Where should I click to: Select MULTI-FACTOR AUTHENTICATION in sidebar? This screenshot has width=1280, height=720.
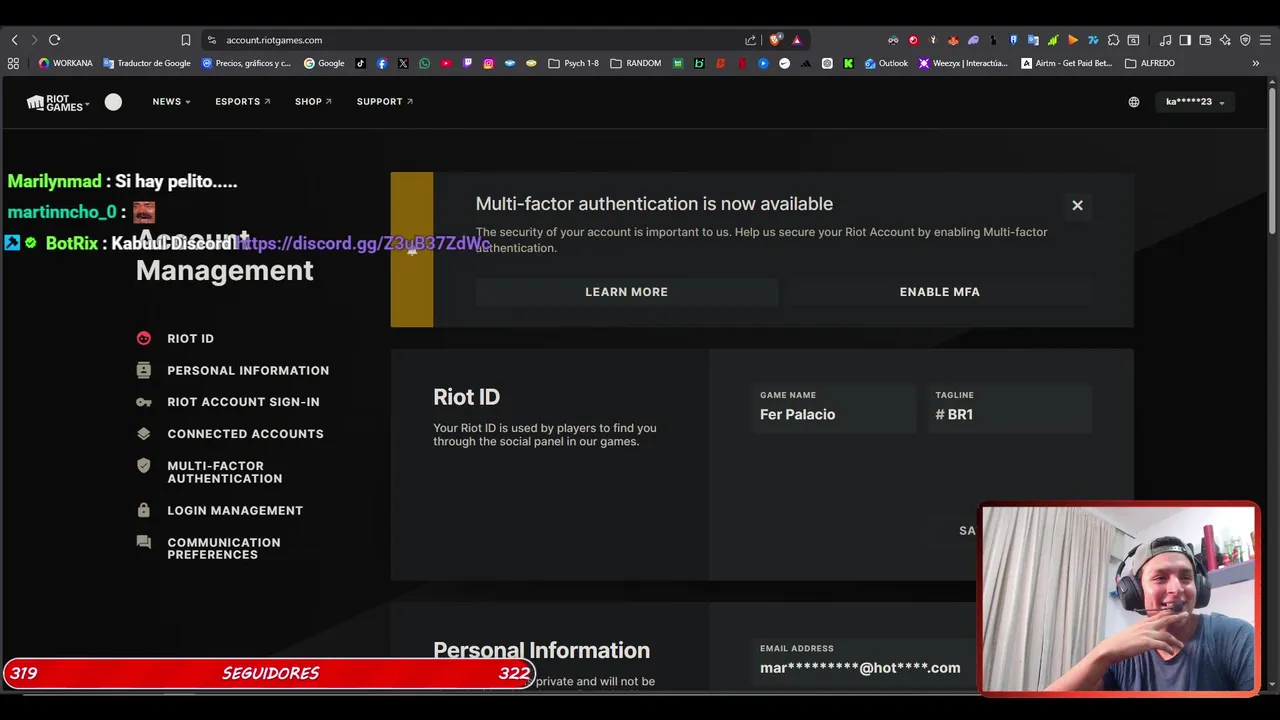tap(210, 472)
